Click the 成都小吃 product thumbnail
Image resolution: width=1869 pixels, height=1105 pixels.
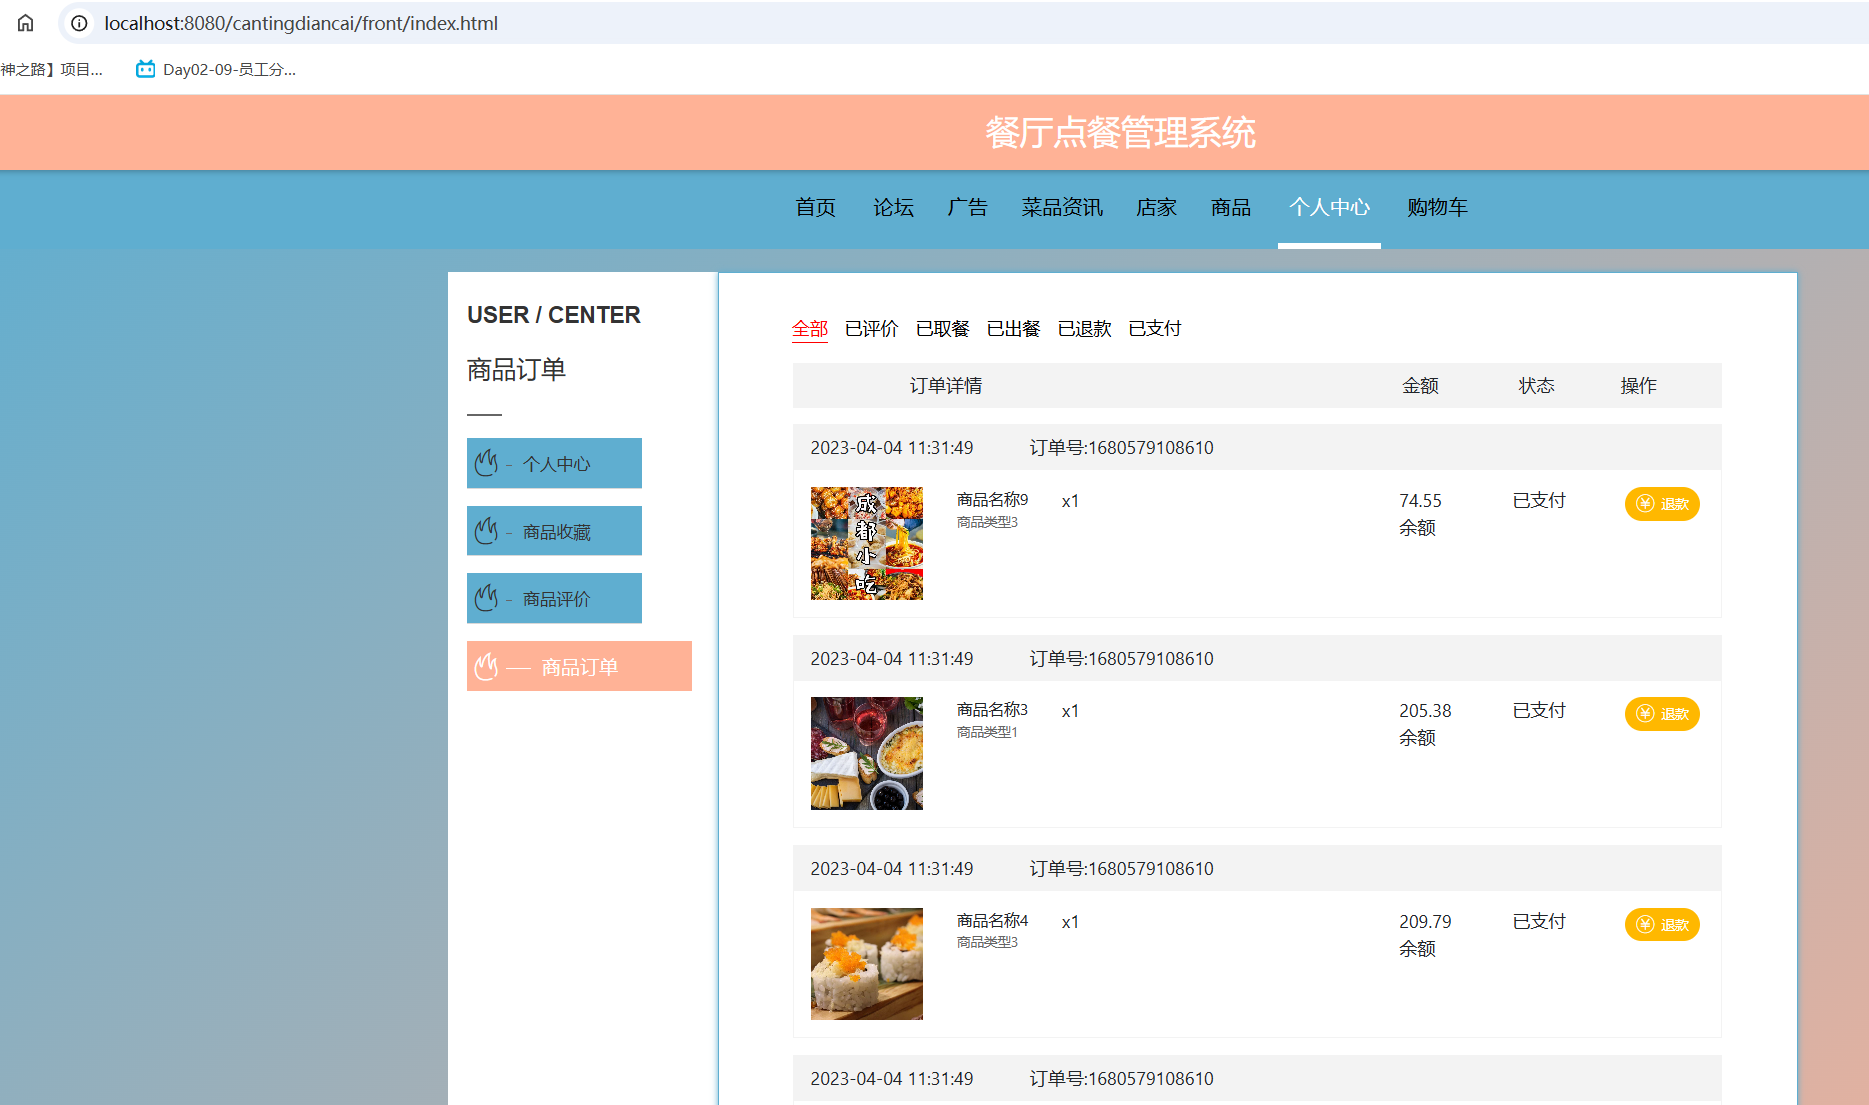point(866,543)
